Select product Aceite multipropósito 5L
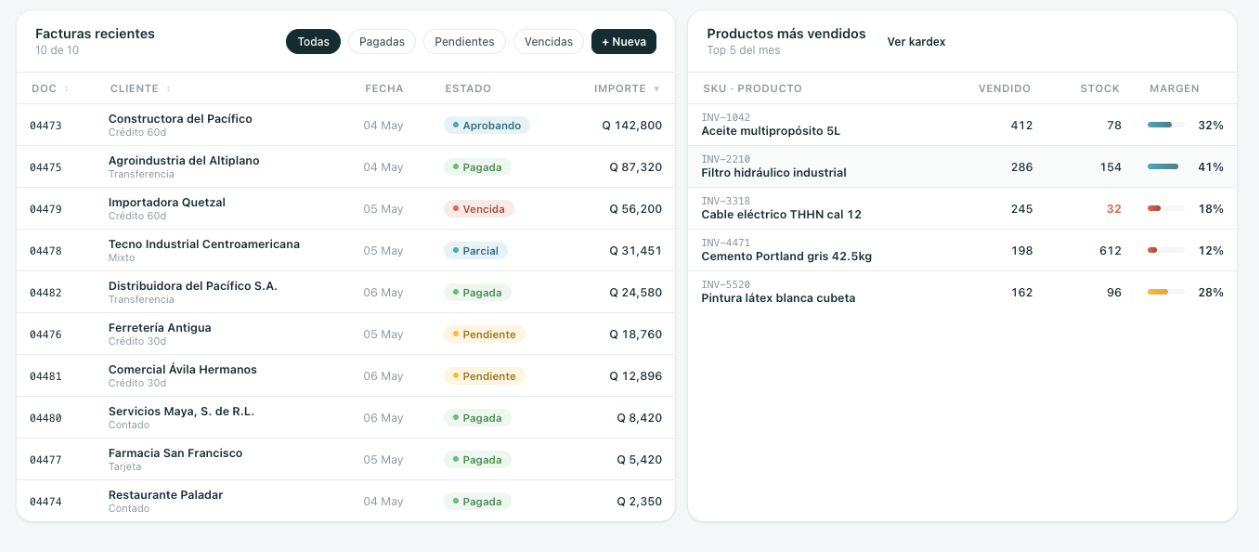The image size is (1259, 552). pyautogui.click(x=771, y=131)
